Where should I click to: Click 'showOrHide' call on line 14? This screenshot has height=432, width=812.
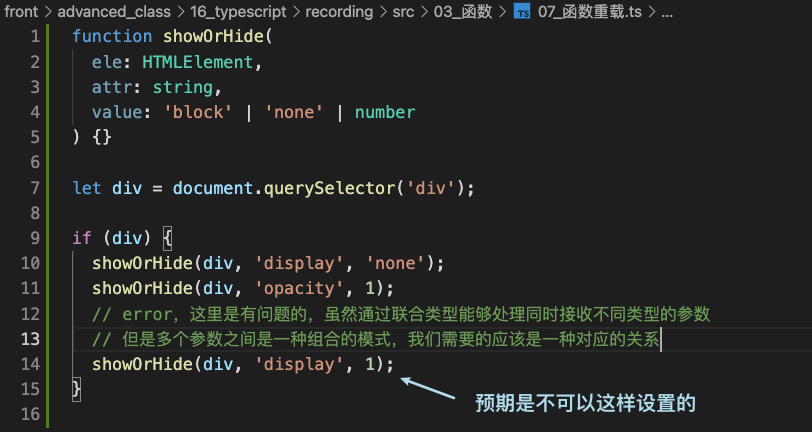tap(142, 364)
